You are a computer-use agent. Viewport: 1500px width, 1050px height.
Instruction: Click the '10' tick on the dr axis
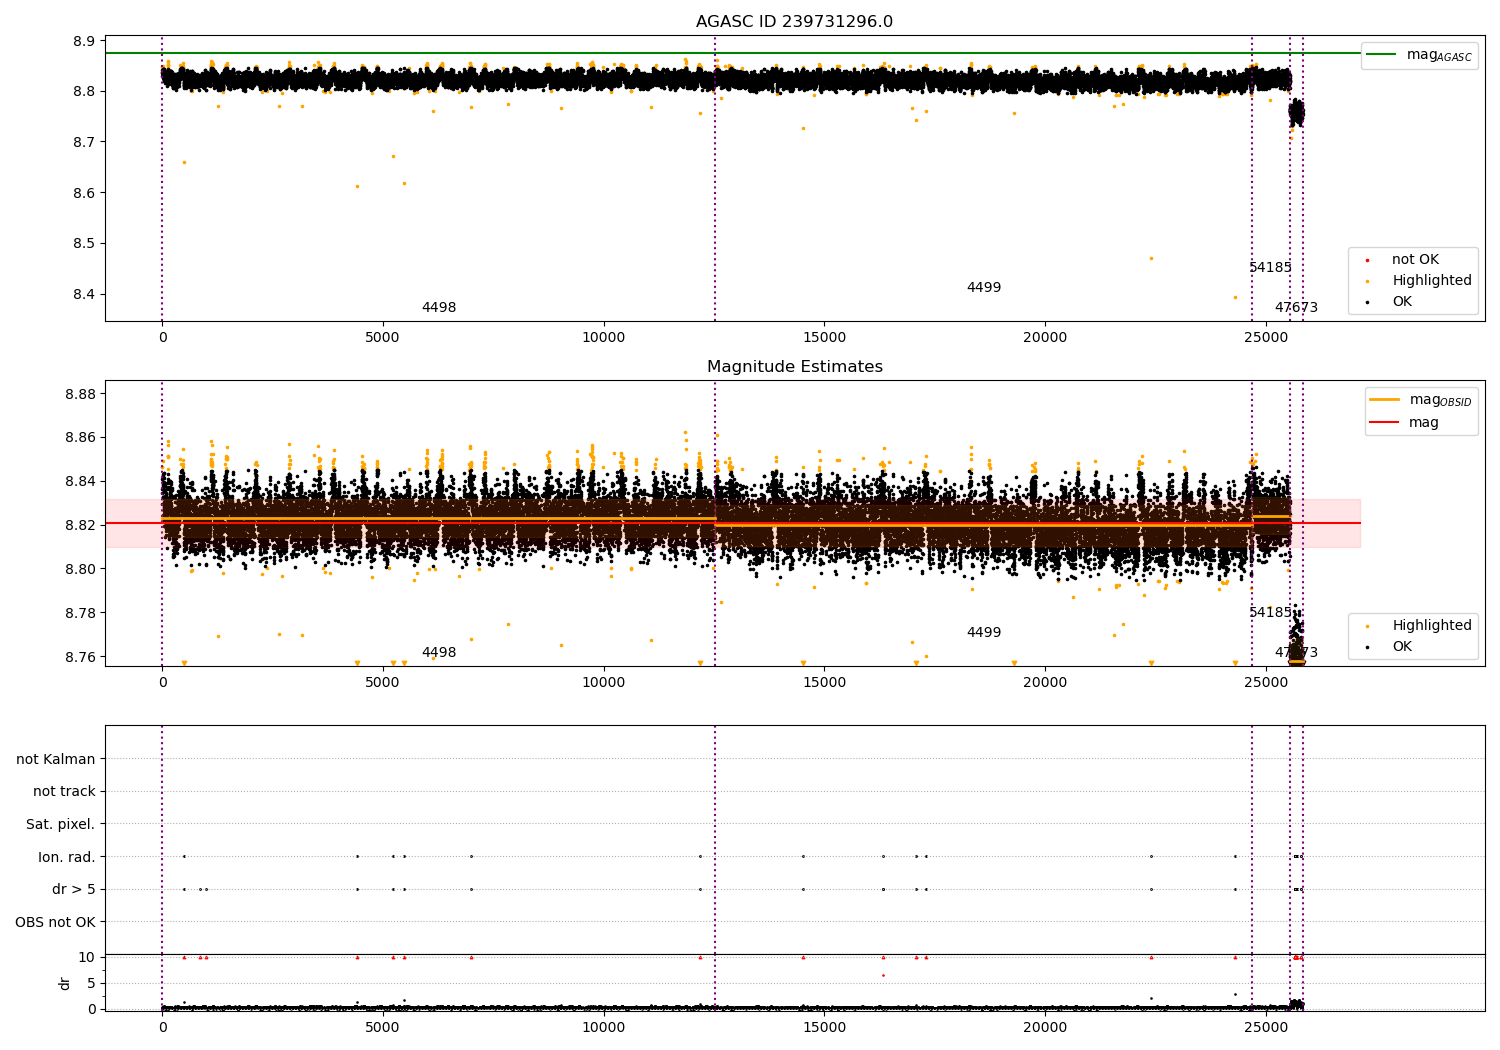pyautogui.click(x=87, y=957)
